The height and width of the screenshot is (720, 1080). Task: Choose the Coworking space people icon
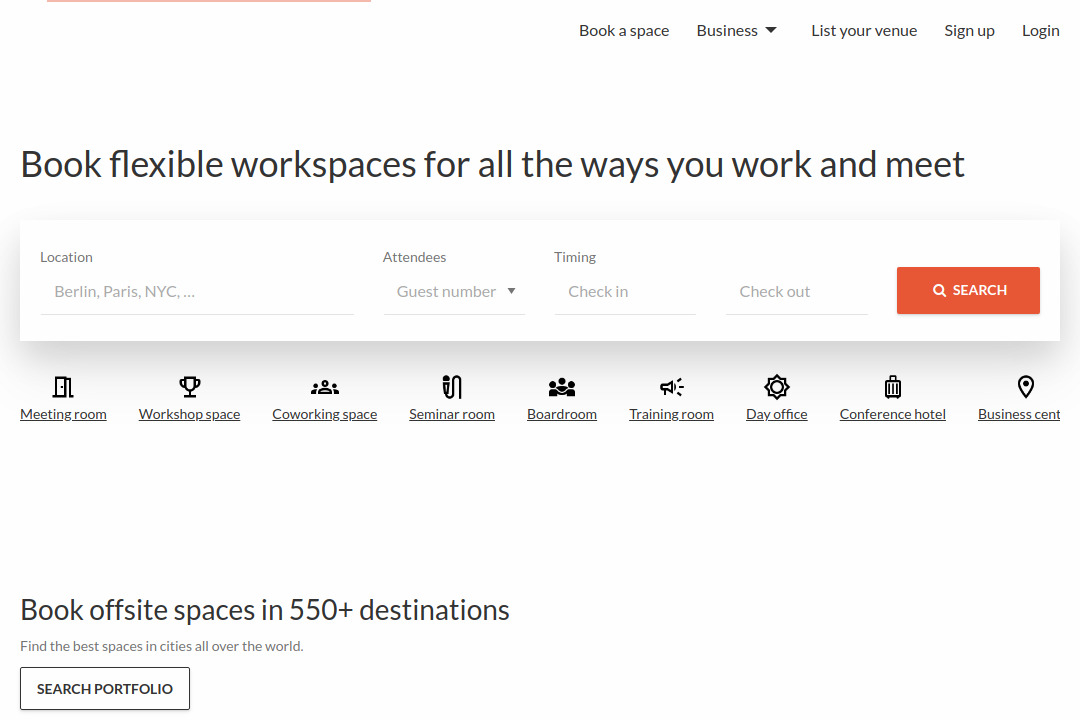(x=324, y=386)
